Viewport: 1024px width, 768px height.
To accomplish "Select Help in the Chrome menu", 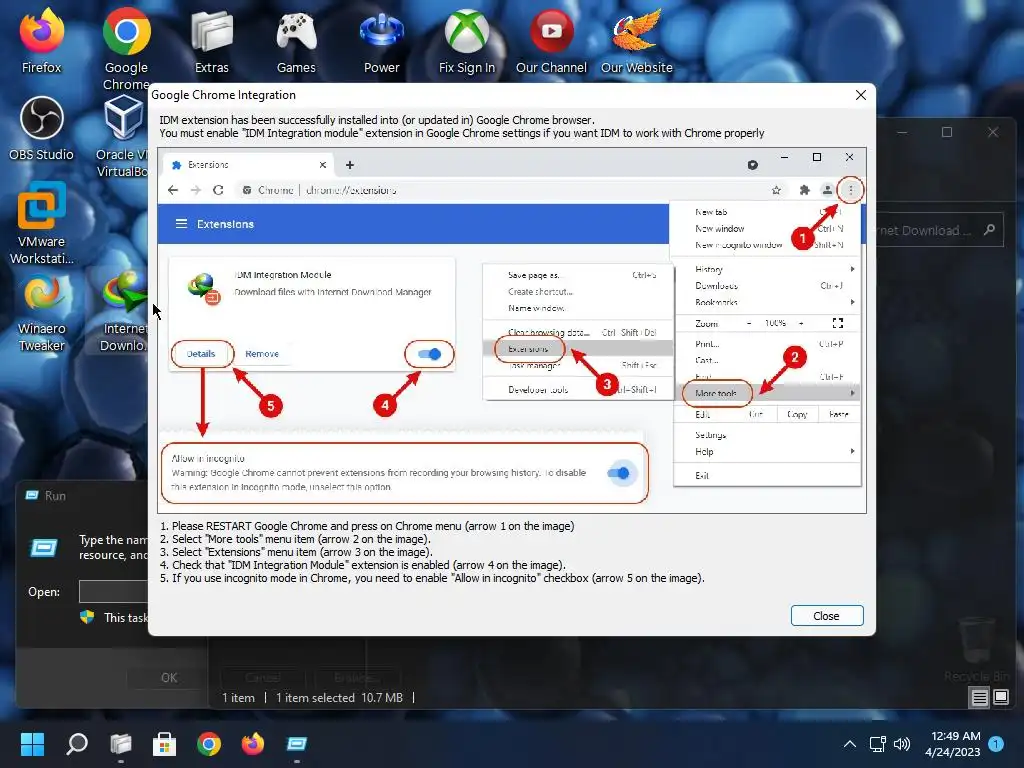I will coord(767,452).
